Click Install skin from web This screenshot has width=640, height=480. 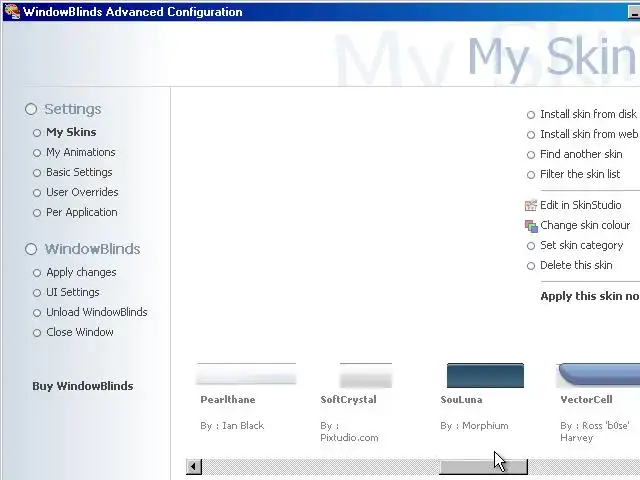(589, 134)
